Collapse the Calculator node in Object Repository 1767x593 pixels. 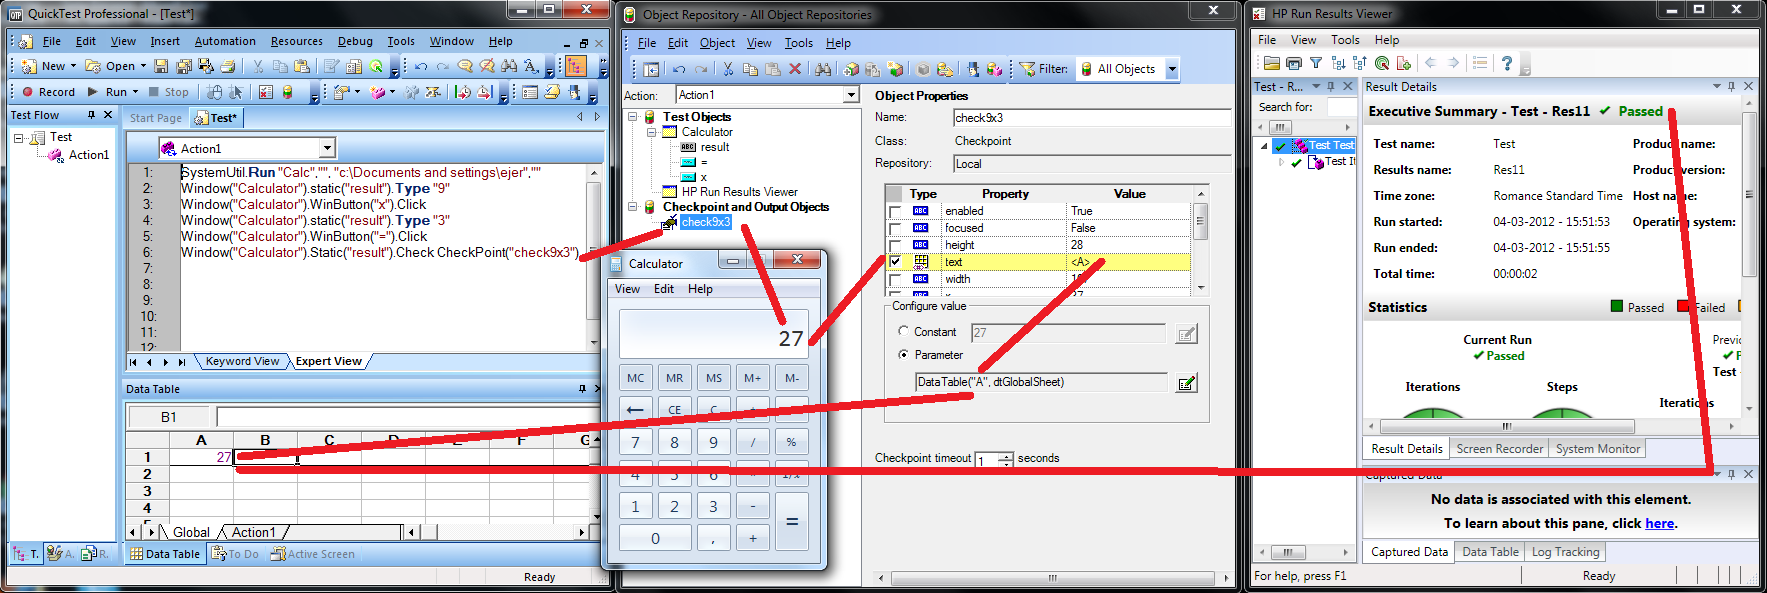pyautogui.click(x=651, y=132)
